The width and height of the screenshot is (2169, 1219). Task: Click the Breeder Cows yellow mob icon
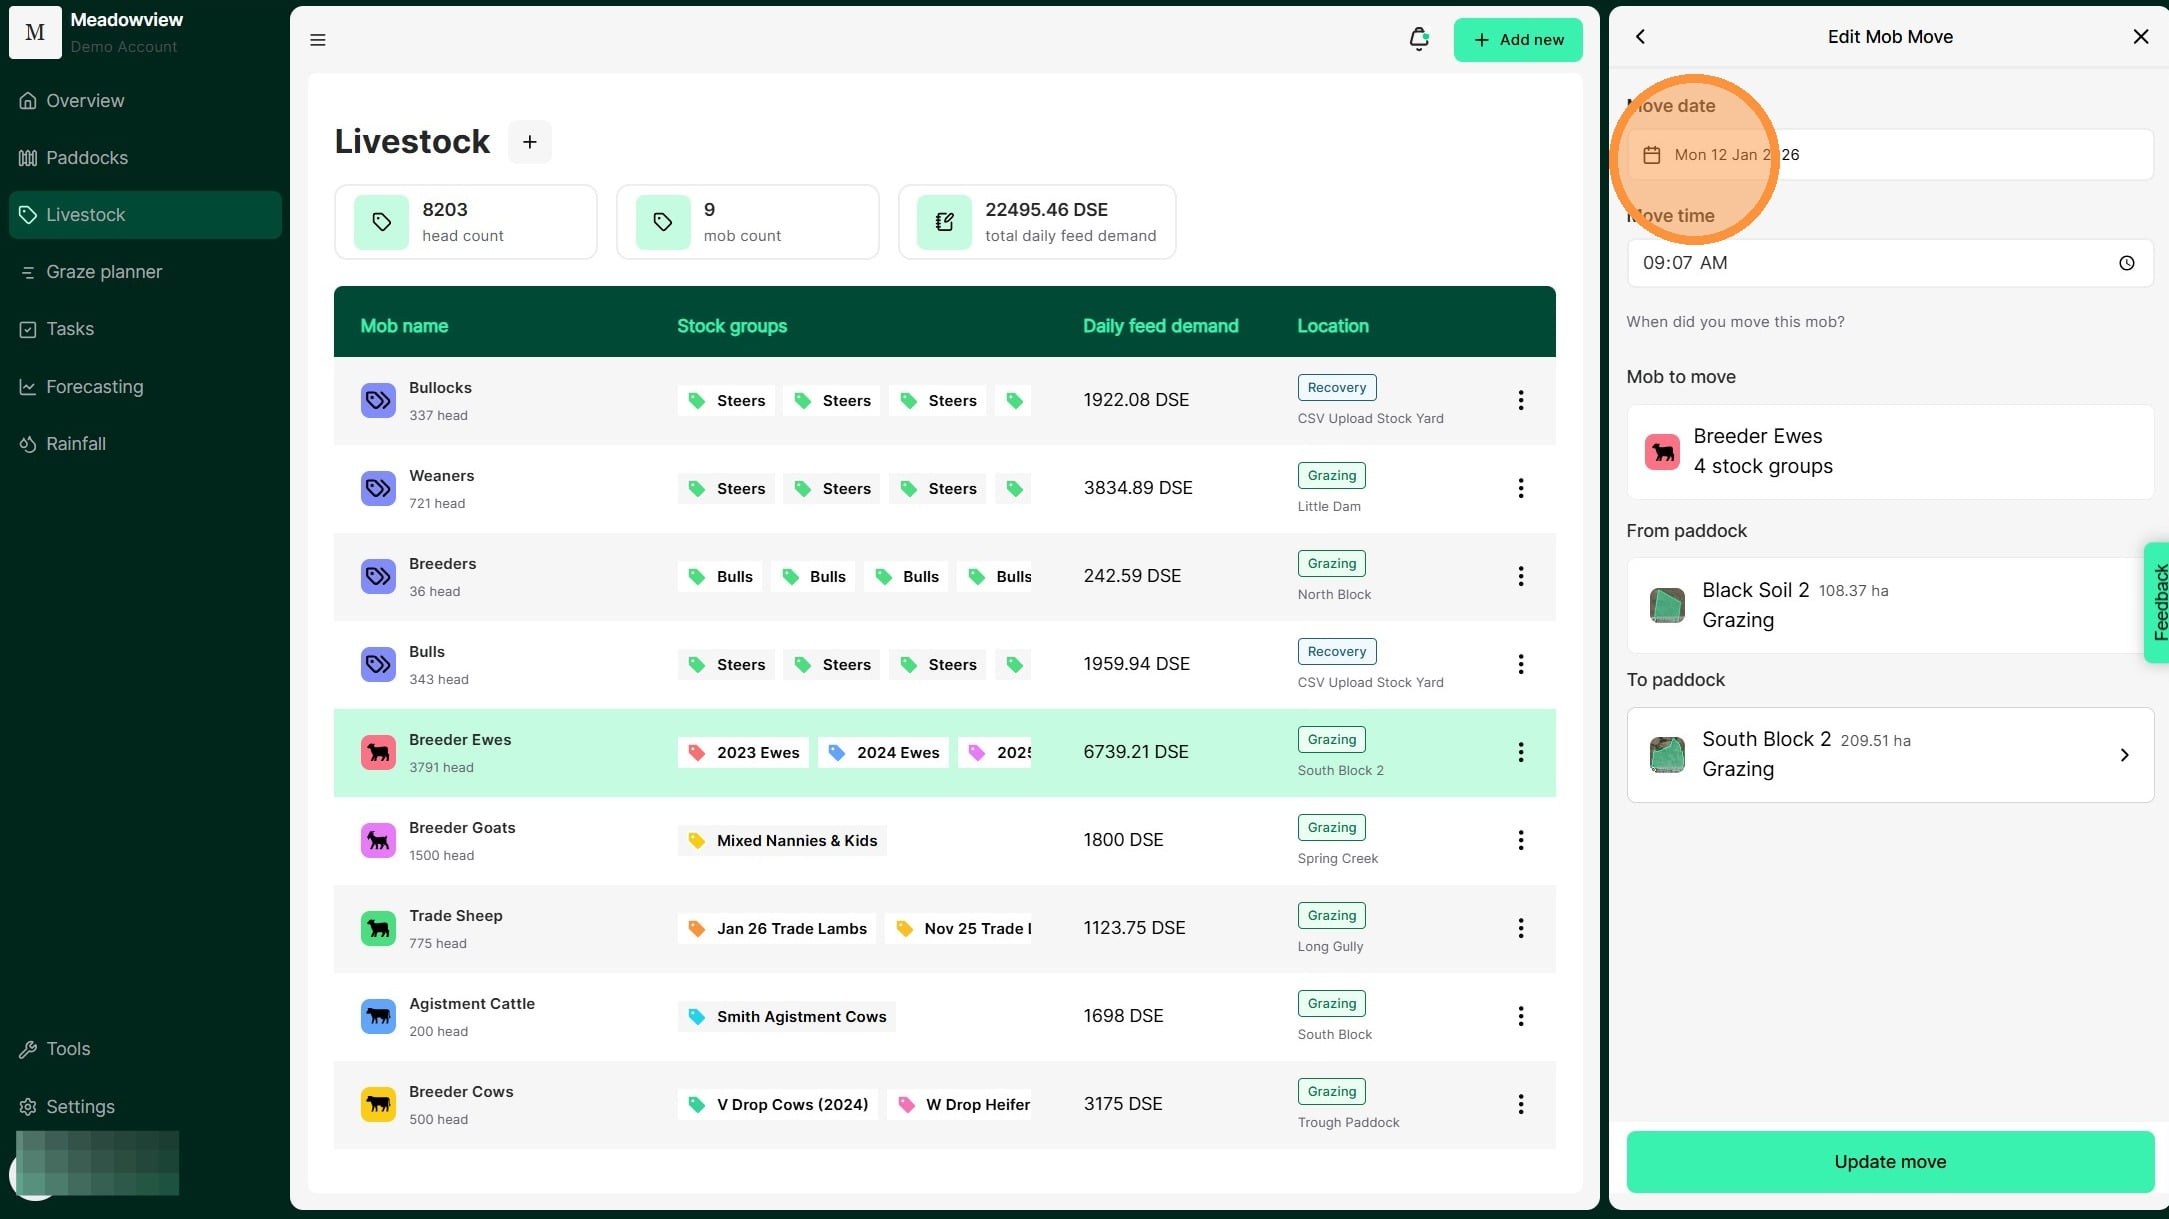(378, 1104)
